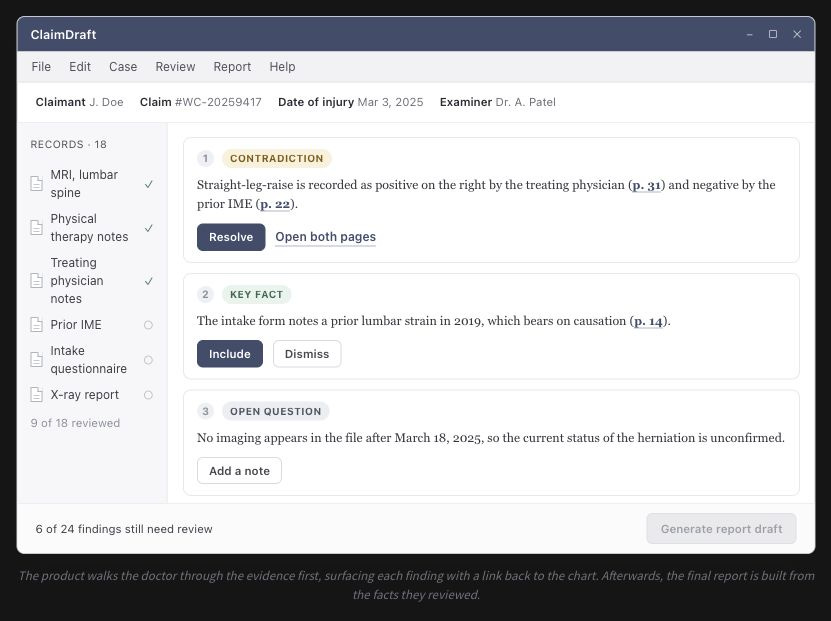The height and width of the screenshot is (621, 831).
Task: Open the Report menu
Action: [232, 67]
